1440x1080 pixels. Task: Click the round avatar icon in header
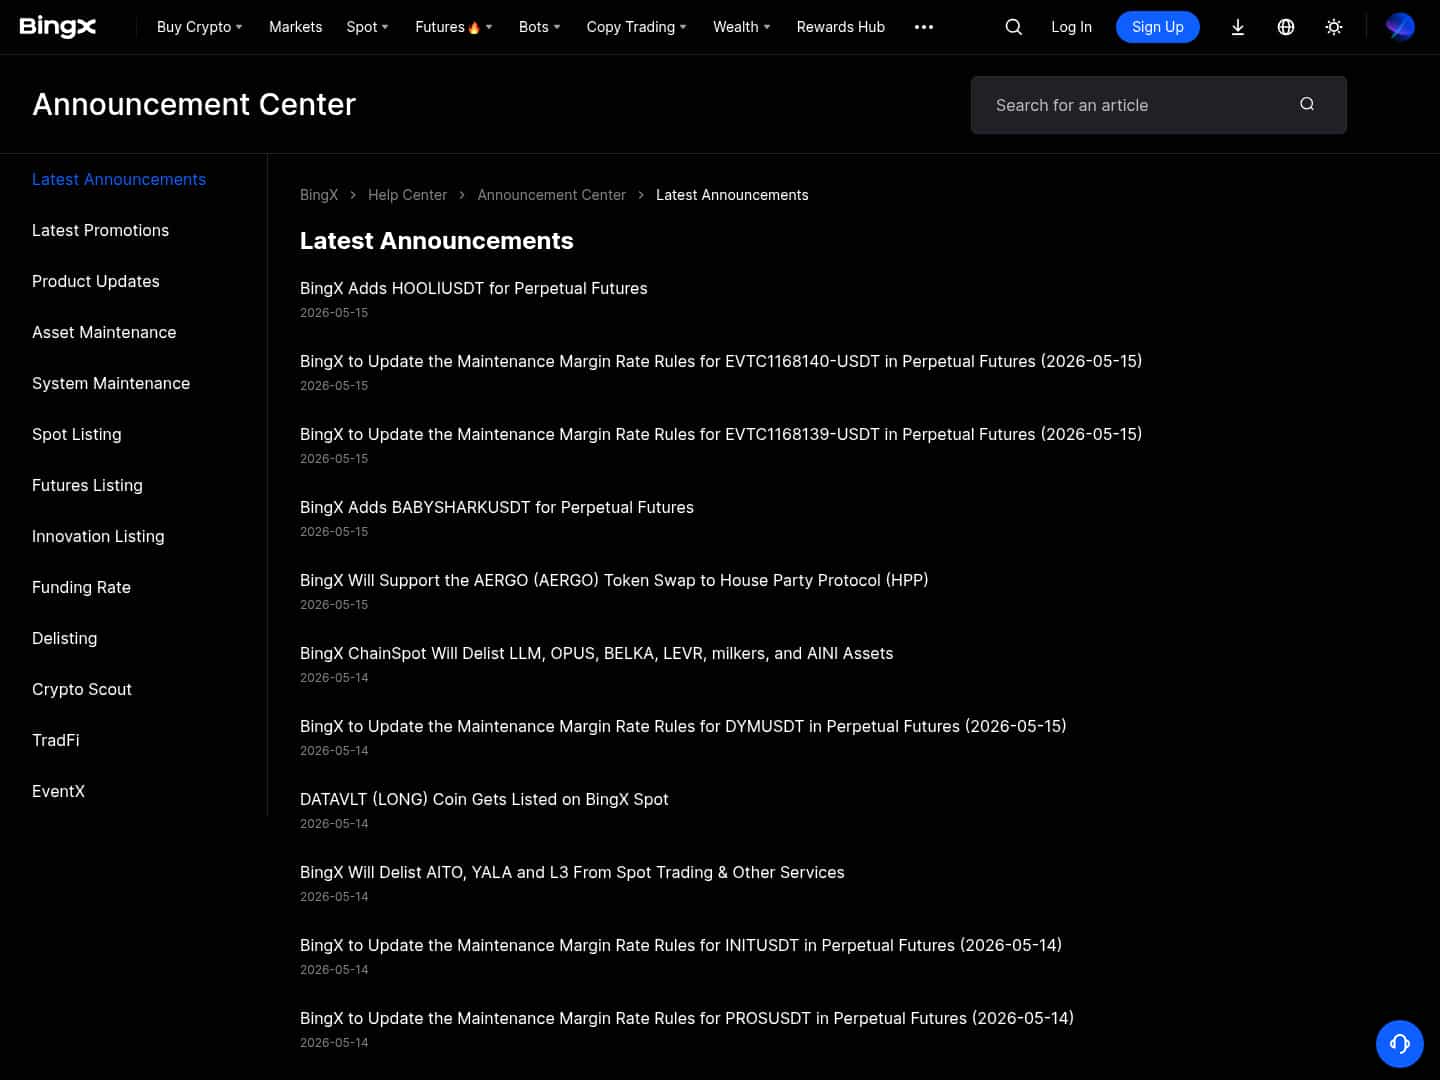tap(1400, 27)
